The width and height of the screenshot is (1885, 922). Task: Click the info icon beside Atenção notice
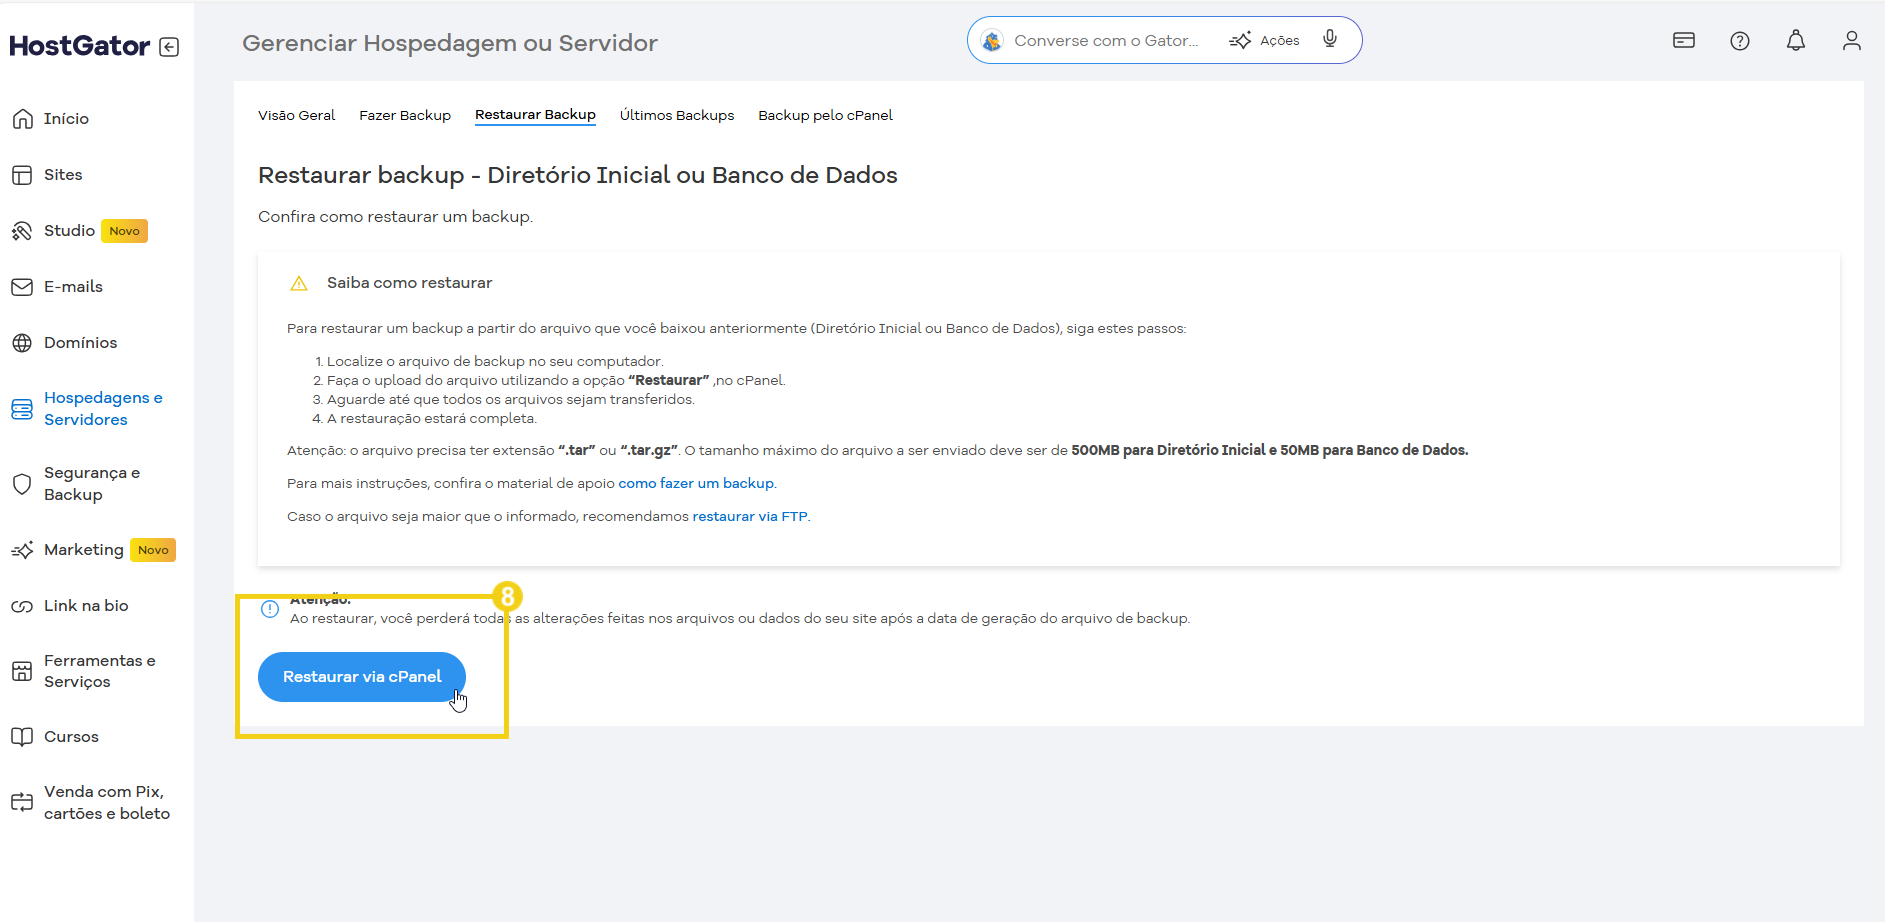click(x=270, y=609)
